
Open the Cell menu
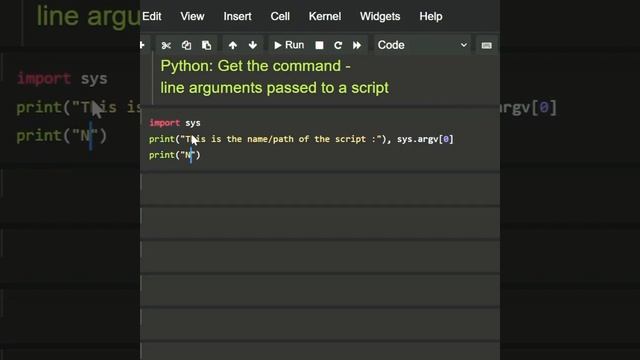point(280,16)
